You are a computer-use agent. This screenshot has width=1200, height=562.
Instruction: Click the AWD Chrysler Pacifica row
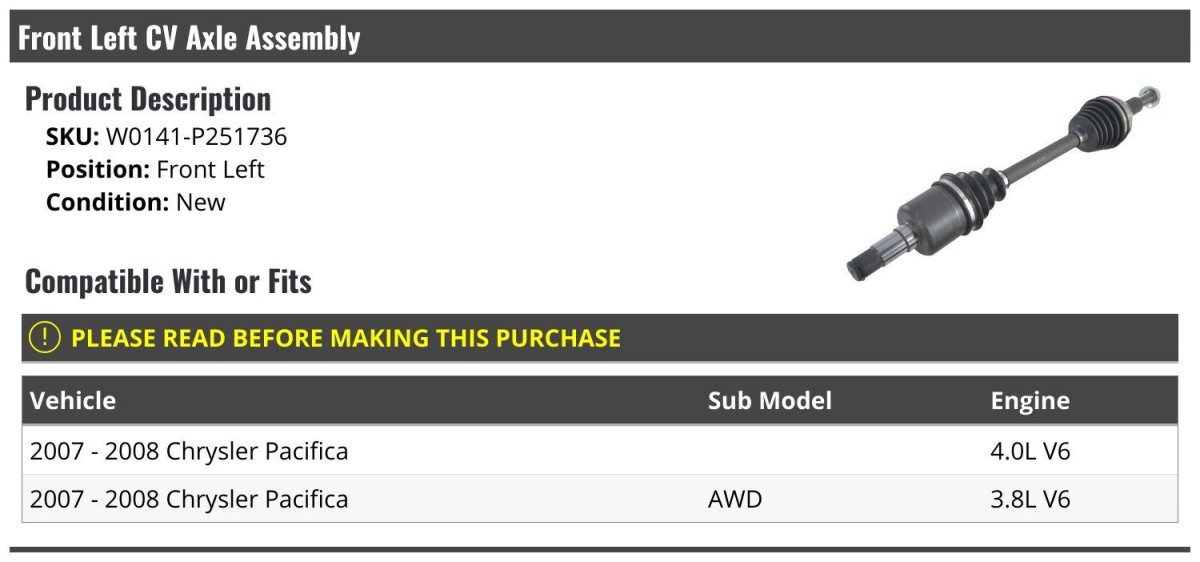coord(600,499)
